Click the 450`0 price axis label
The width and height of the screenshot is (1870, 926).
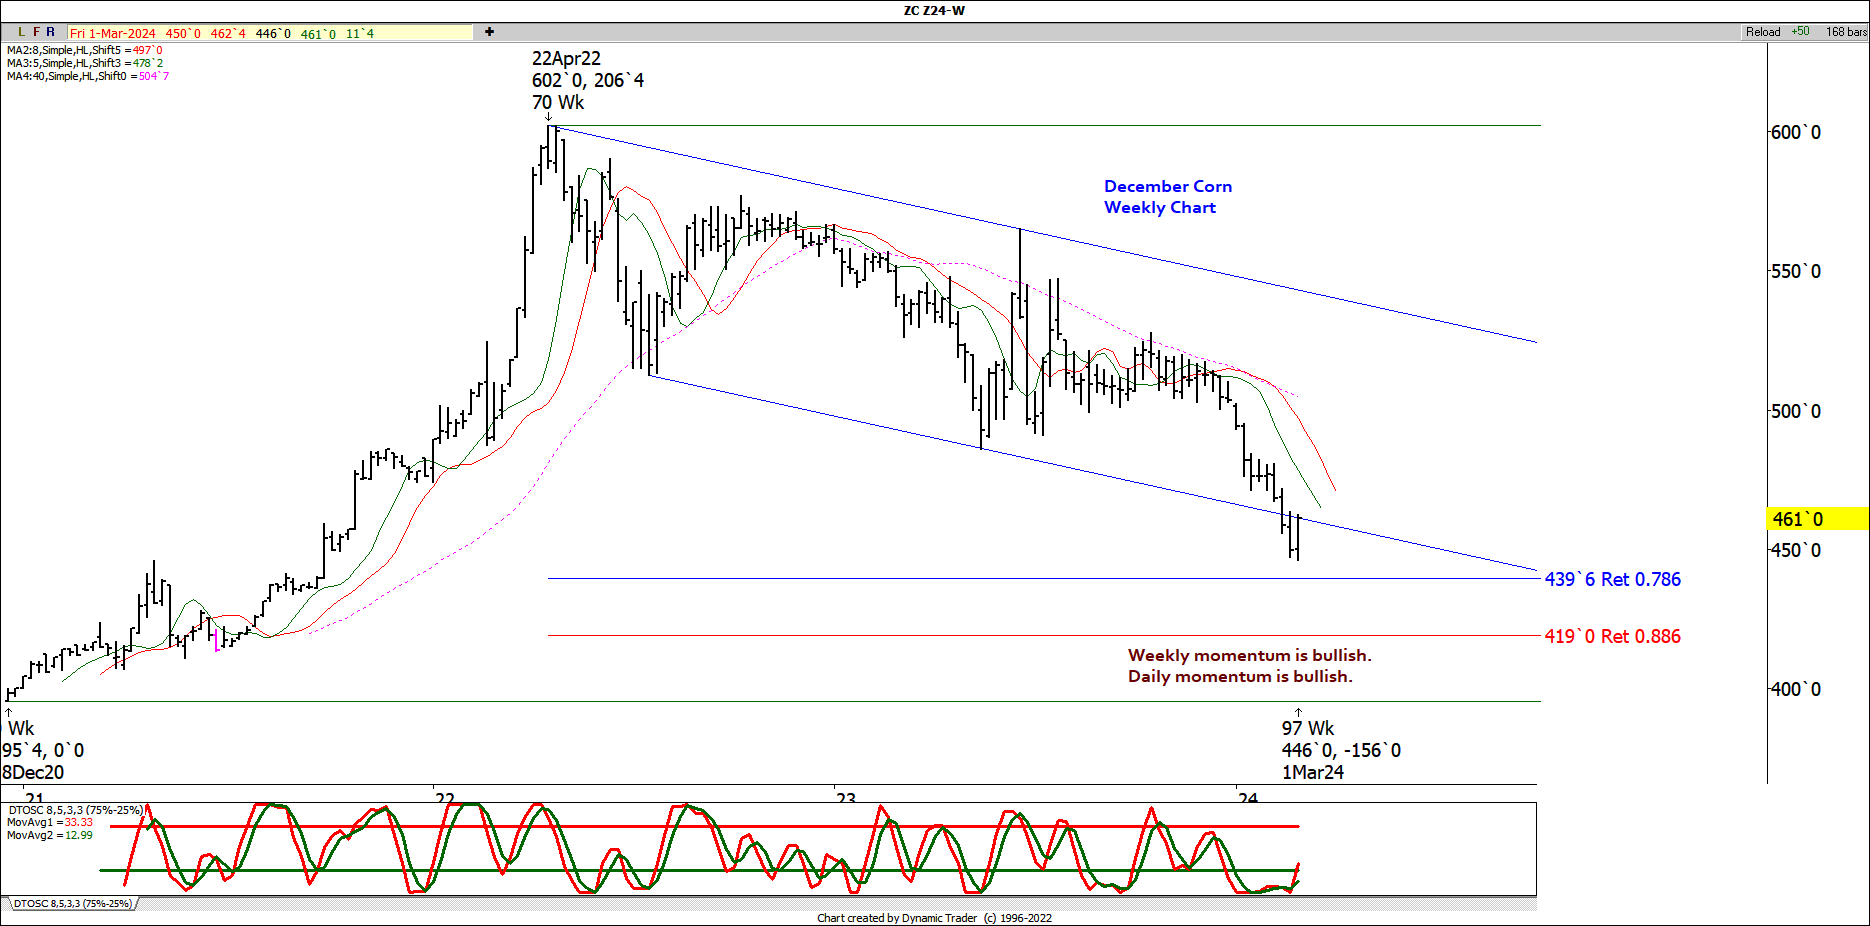pos(1796,550)
